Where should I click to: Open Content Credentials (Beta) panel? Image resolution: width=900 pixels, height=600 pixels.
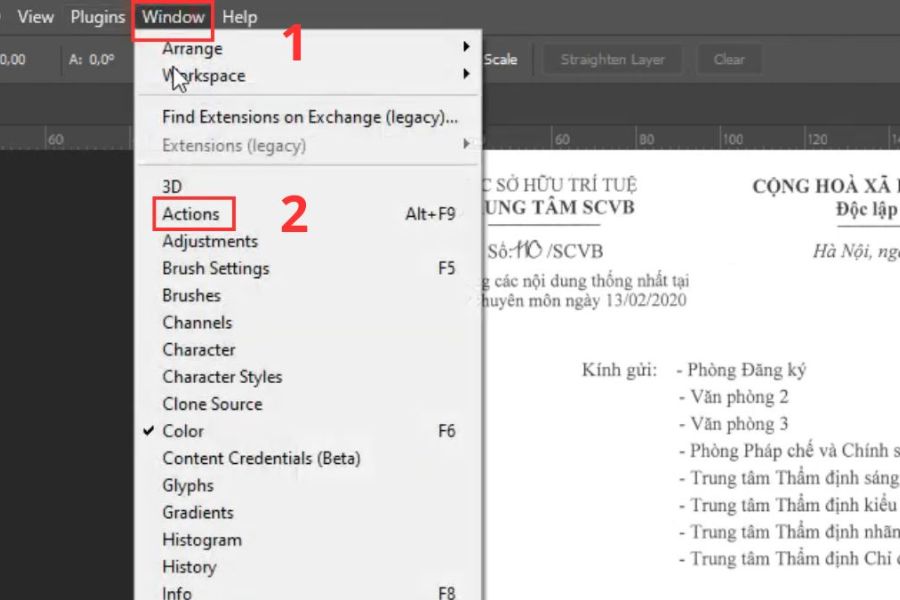(261, 458)
